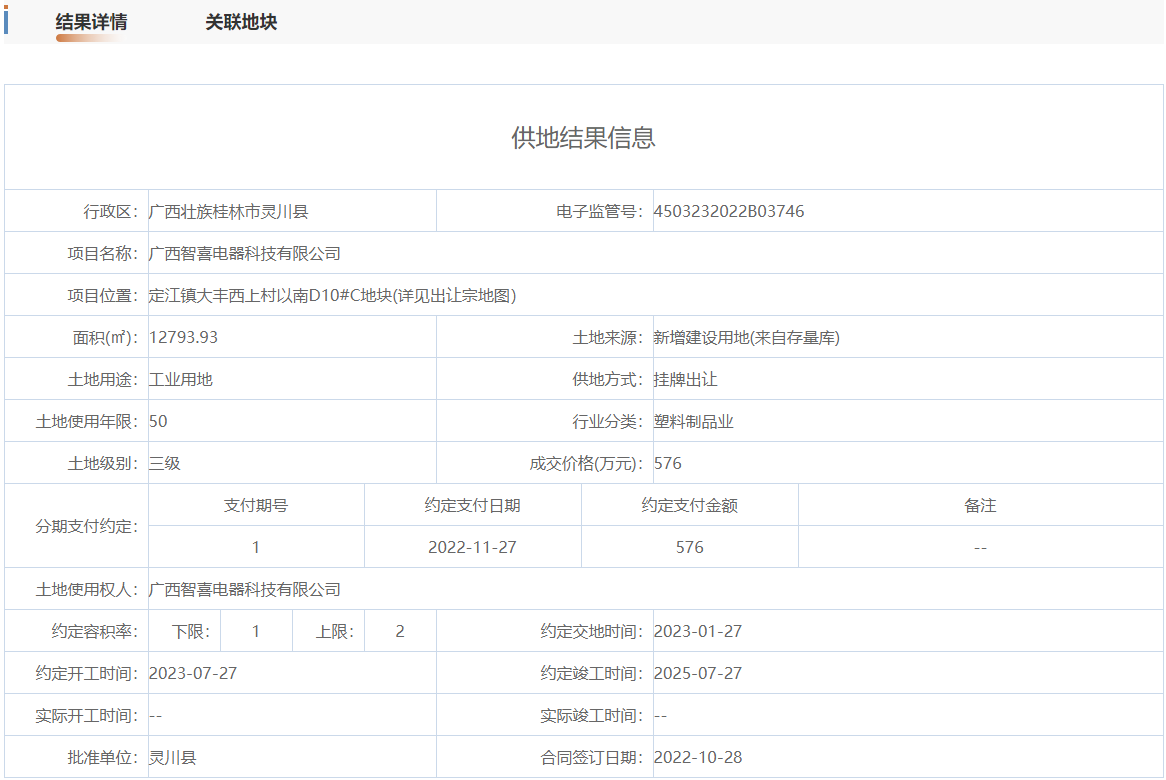Select the 电子监管号 value 4503232022B03746

(729, 212)
